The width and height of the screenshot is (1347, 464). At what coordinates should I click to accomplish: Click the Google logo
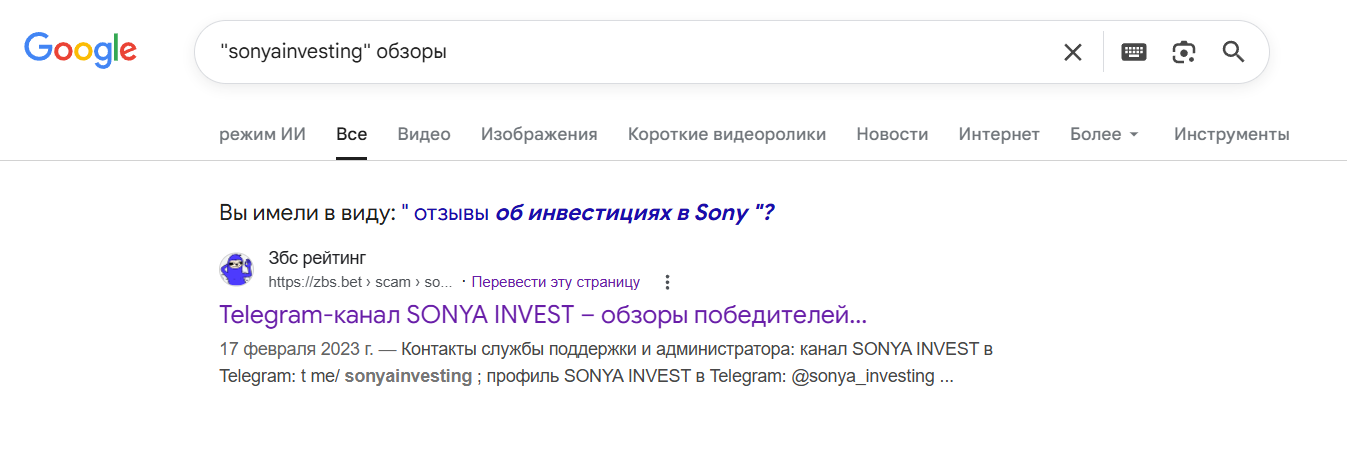[80, 50]
